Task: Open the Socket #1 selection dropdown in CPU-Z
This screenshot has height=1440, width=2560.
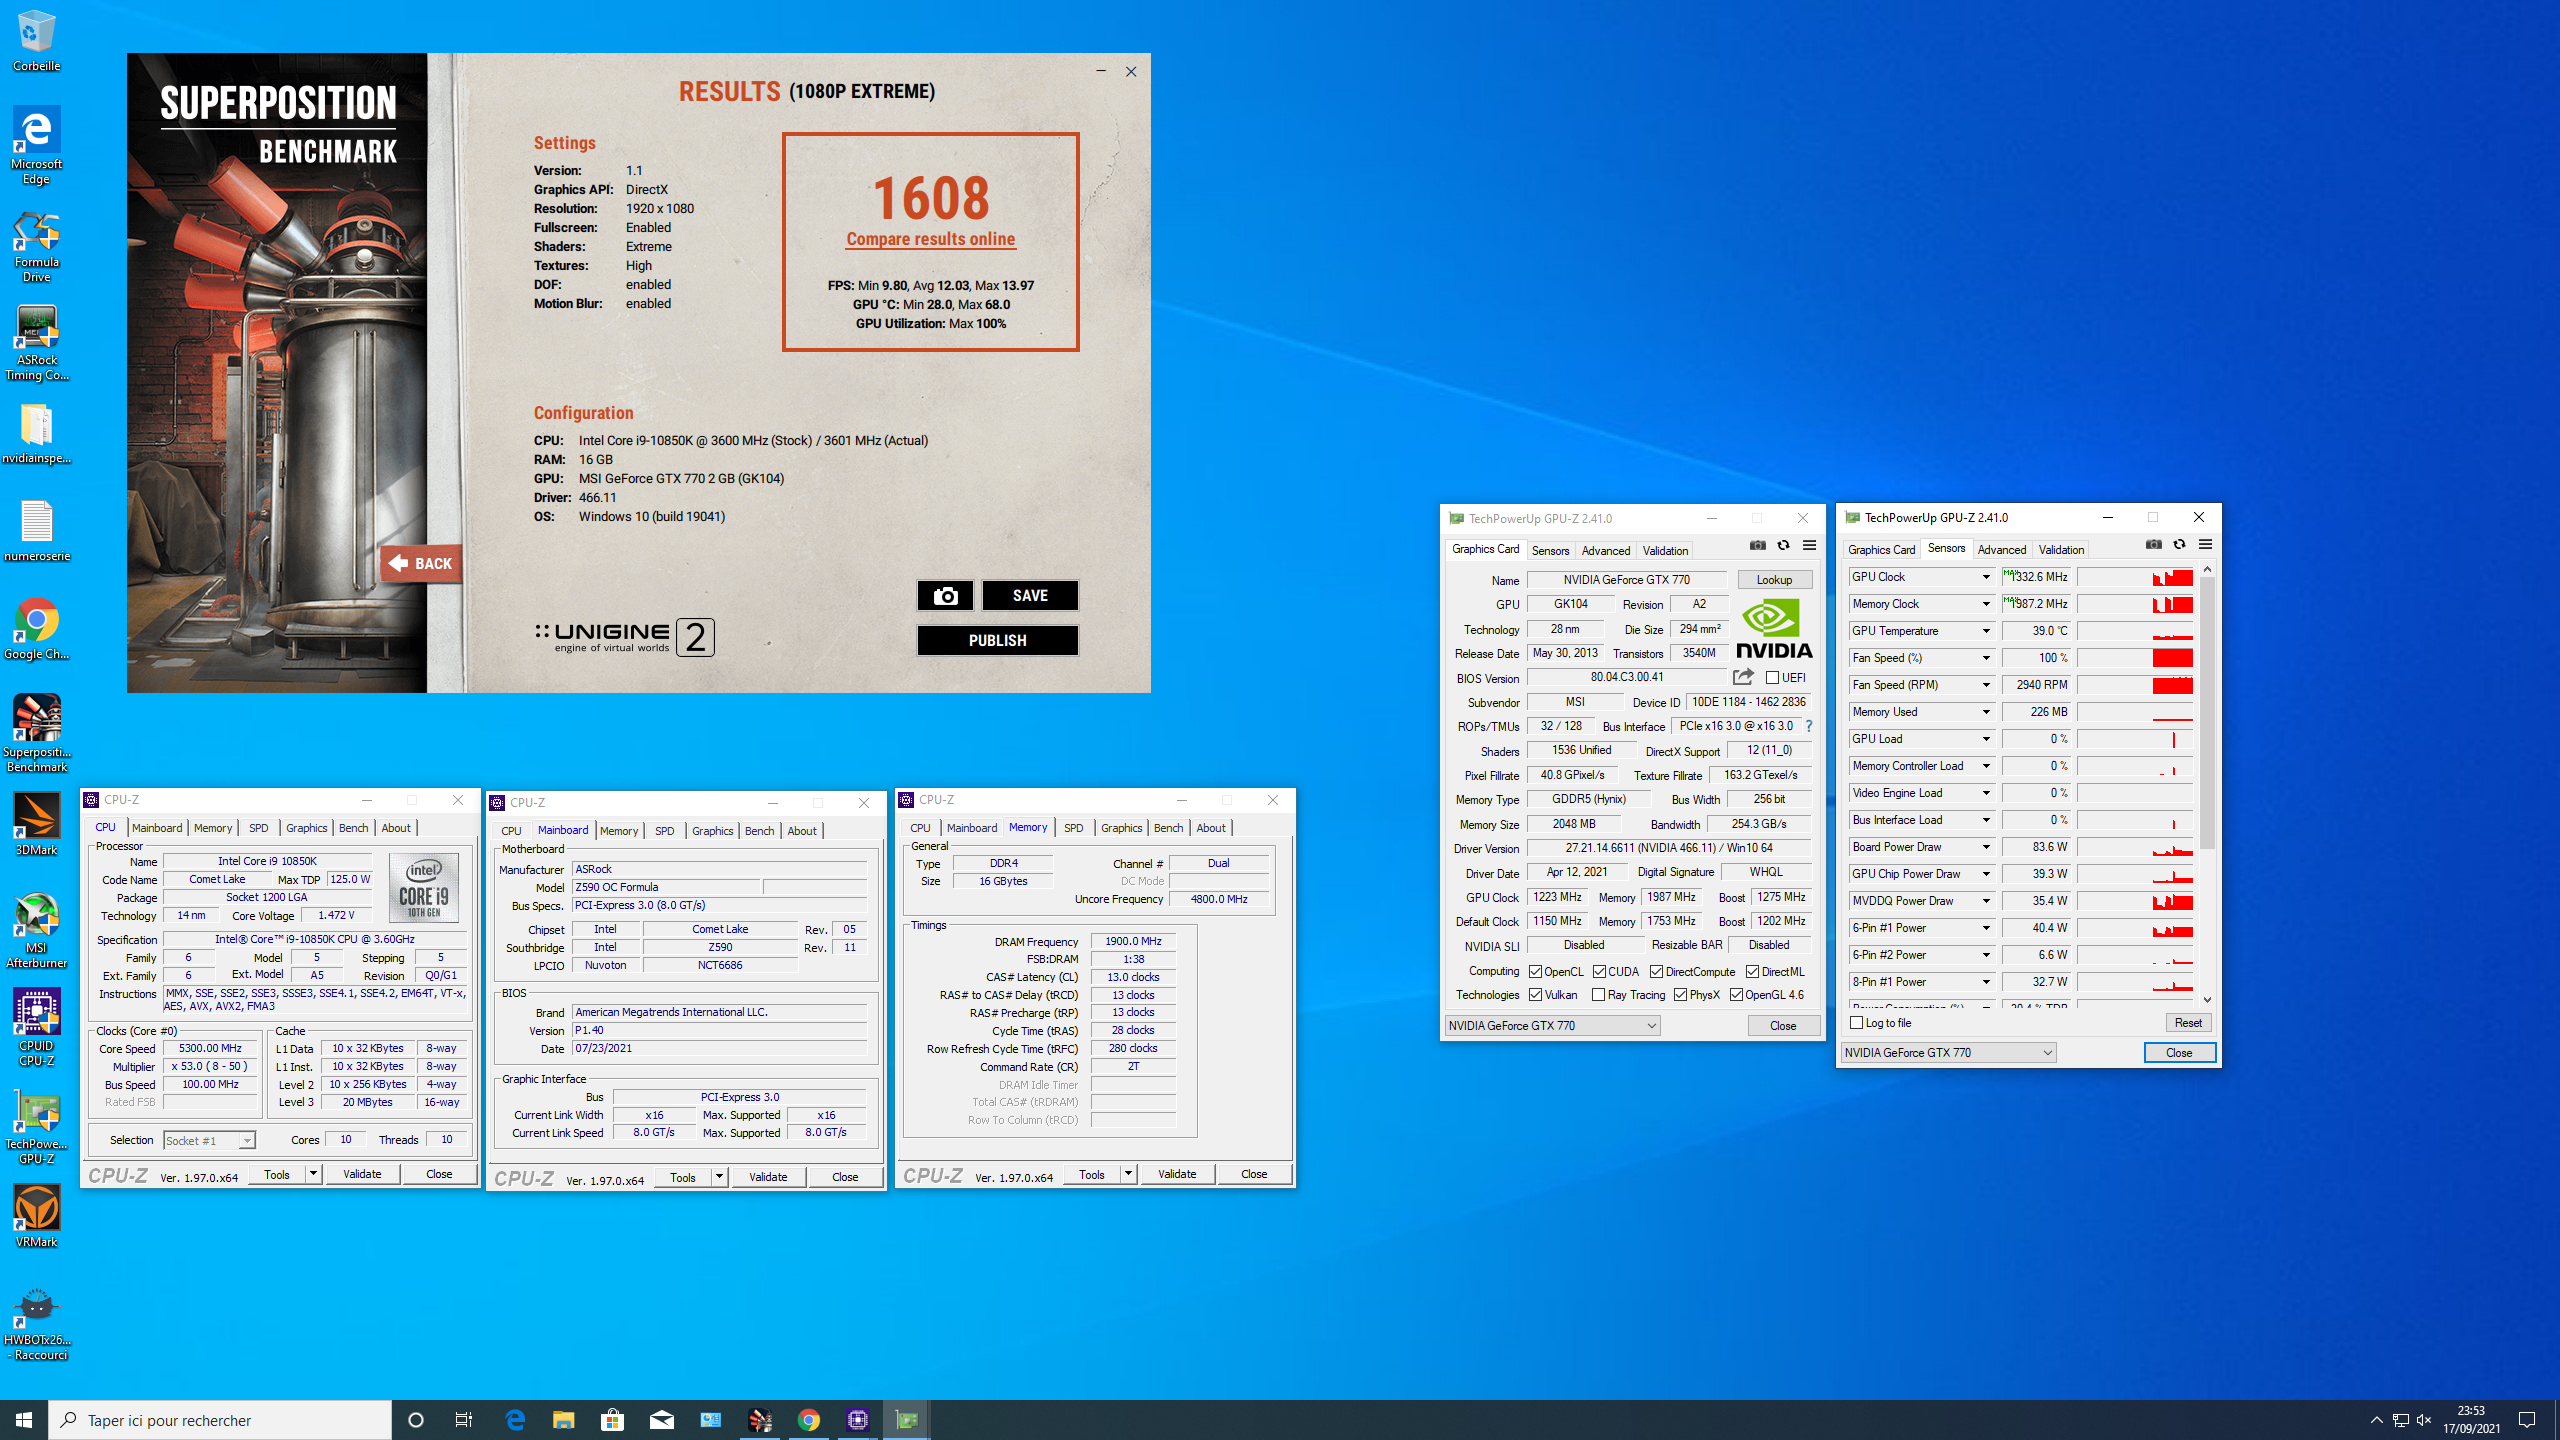Action: (x=209, y=1141)
